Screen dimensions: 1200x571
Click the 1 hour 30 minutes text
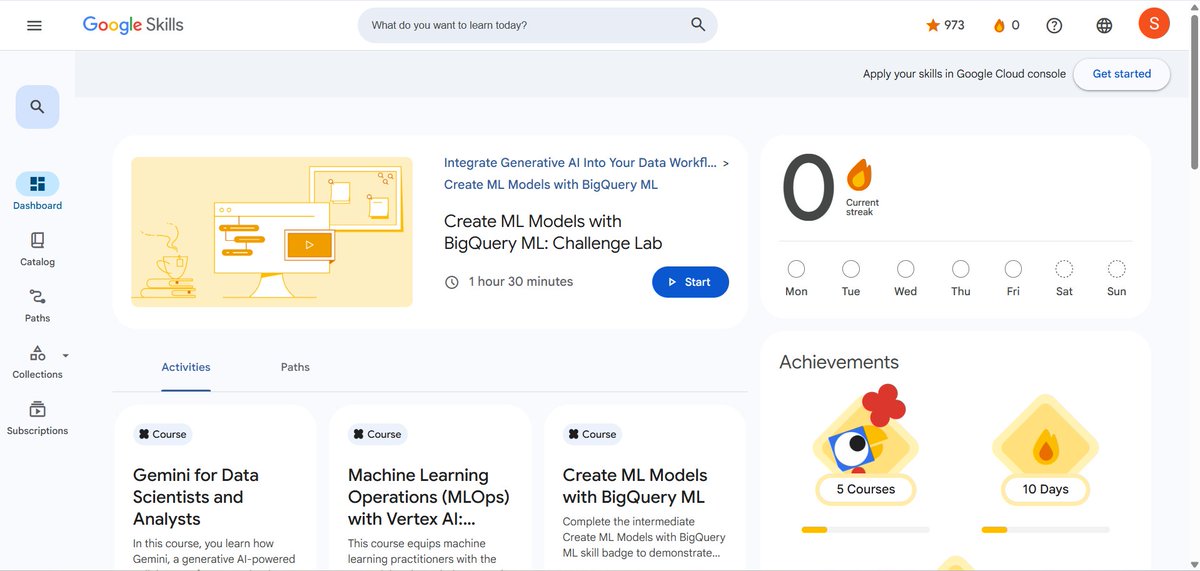coord(521,282)
